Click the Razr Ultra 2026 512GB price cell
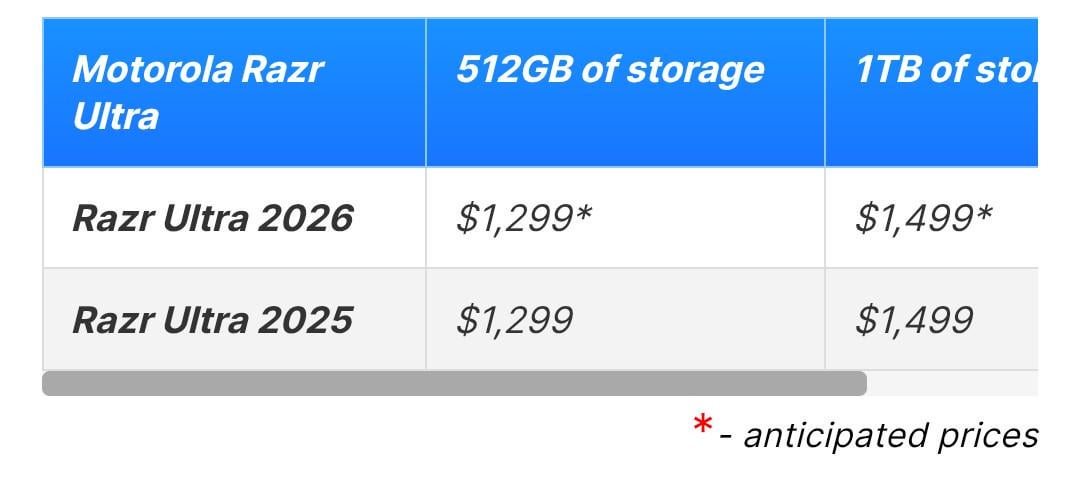This screenshot has height=483, width=1080. (x=524, y=218)
